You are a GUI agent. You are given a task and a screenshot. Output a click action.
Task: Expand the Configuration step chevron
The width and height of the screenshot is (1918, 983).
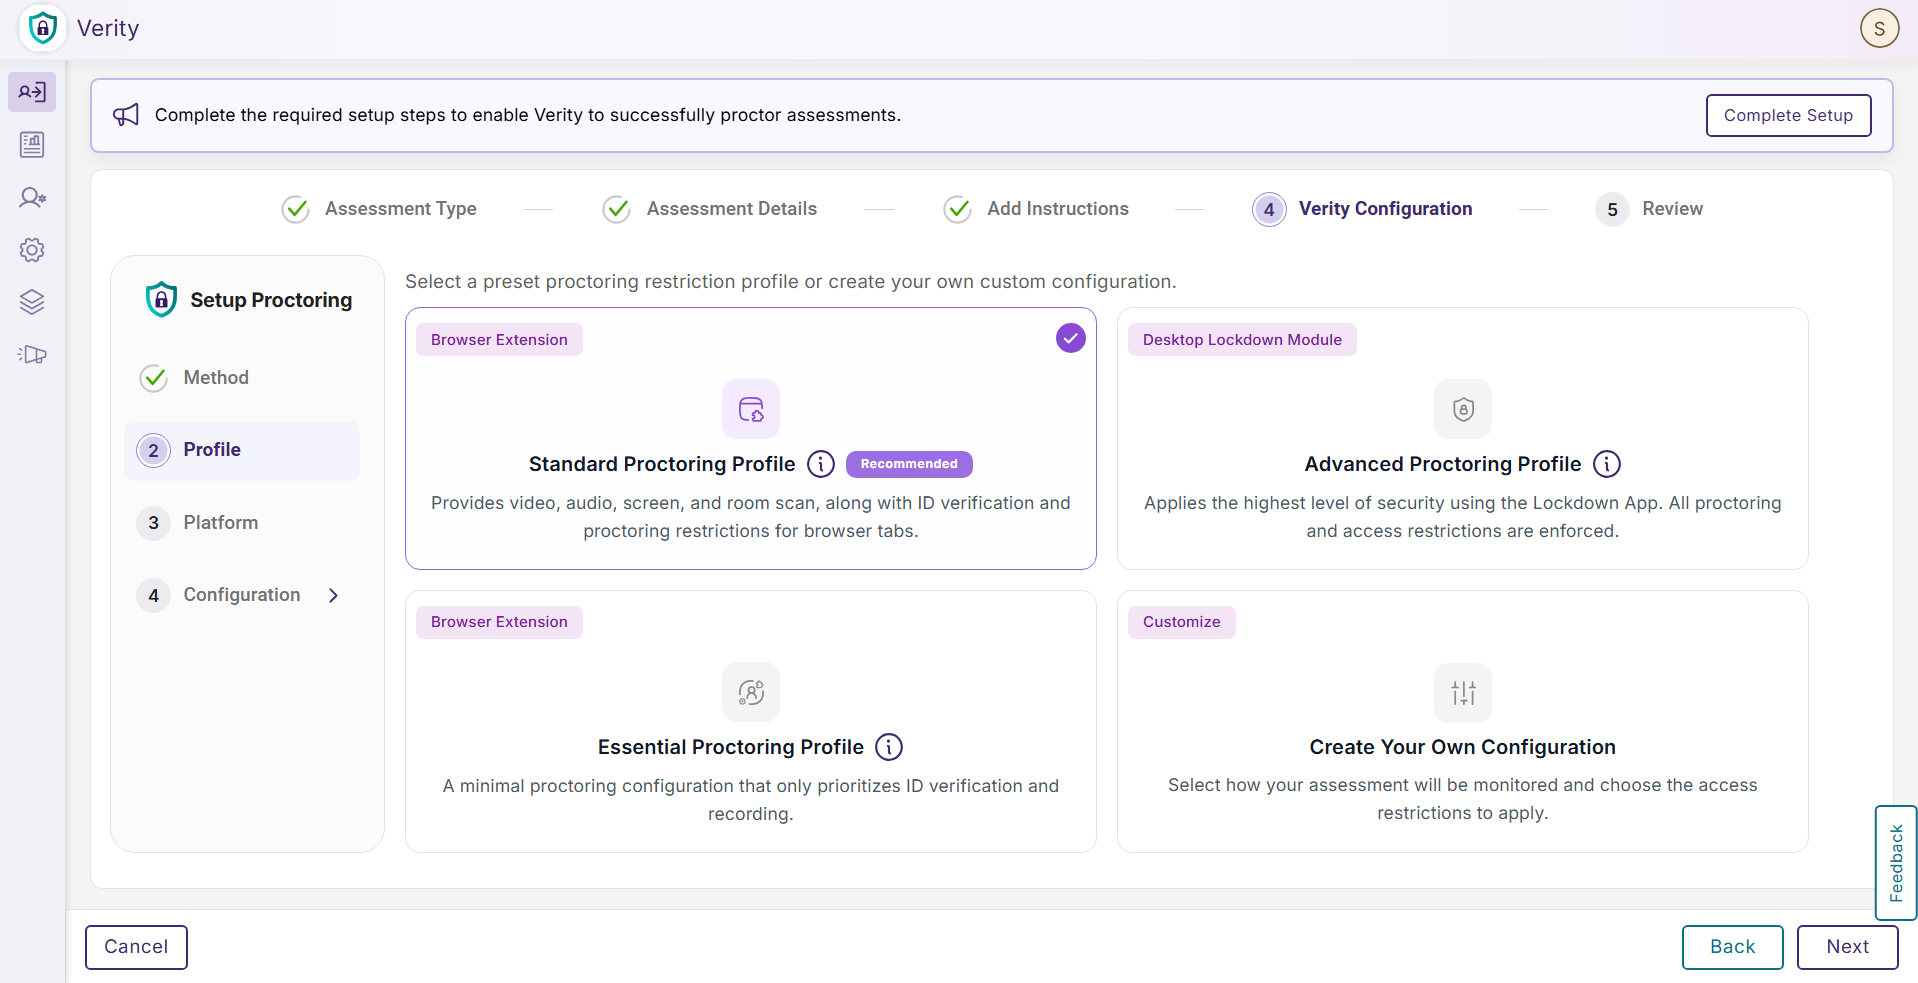click(x=334, y=595)
